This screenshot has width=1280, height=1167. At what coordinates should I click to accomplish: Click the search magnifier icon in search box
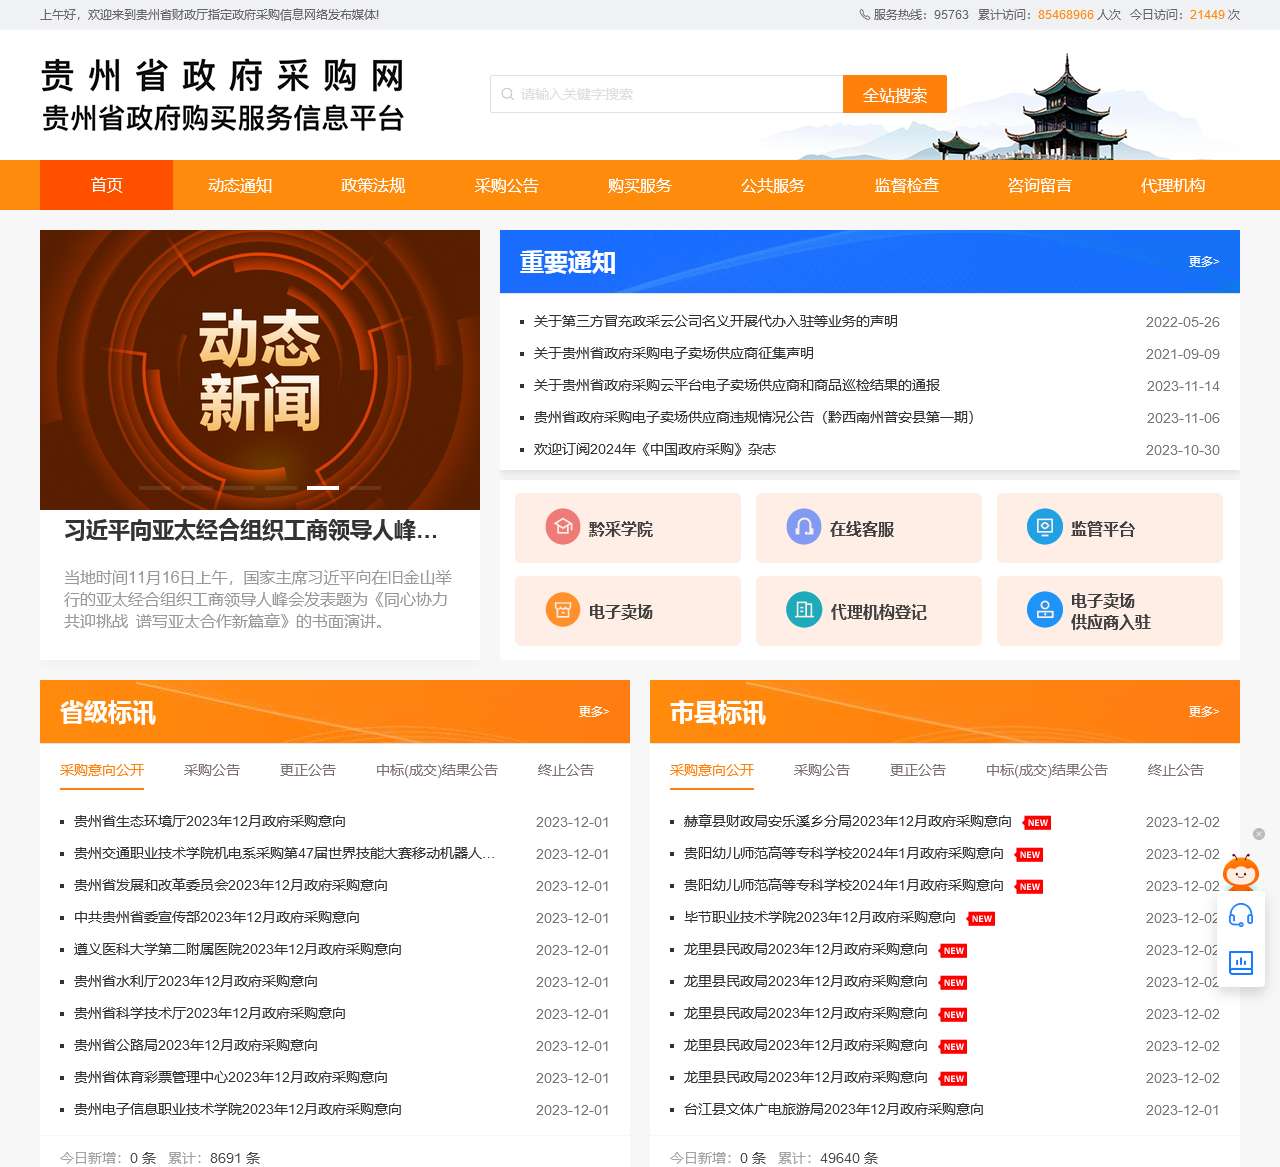click(x=508, y=94)
